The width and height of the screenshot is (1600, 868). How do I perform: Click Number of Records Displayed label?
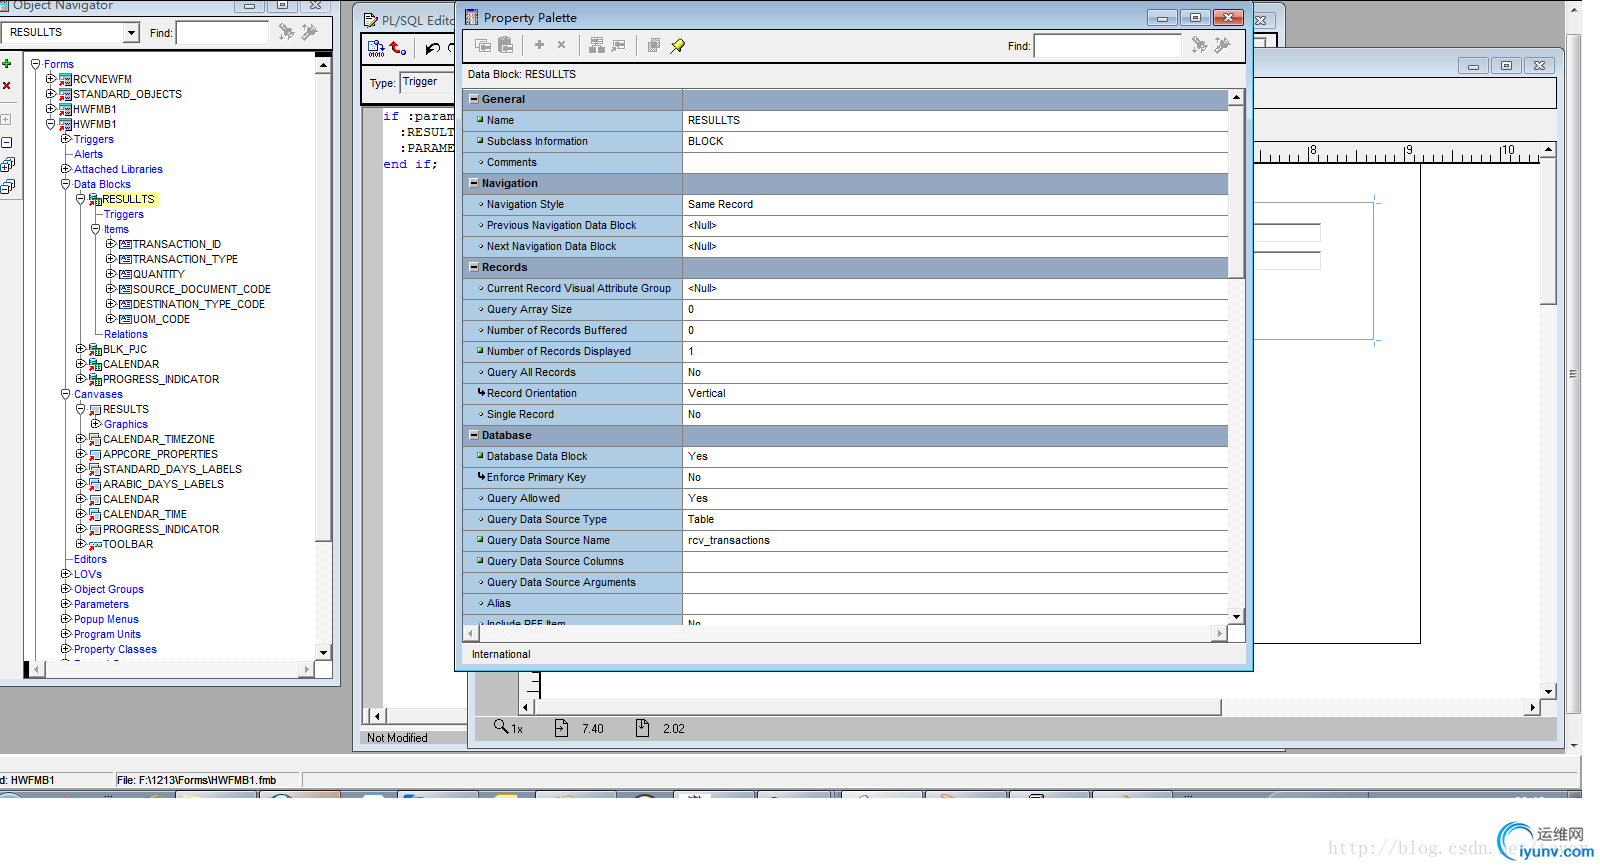click(x=559, y=351)
